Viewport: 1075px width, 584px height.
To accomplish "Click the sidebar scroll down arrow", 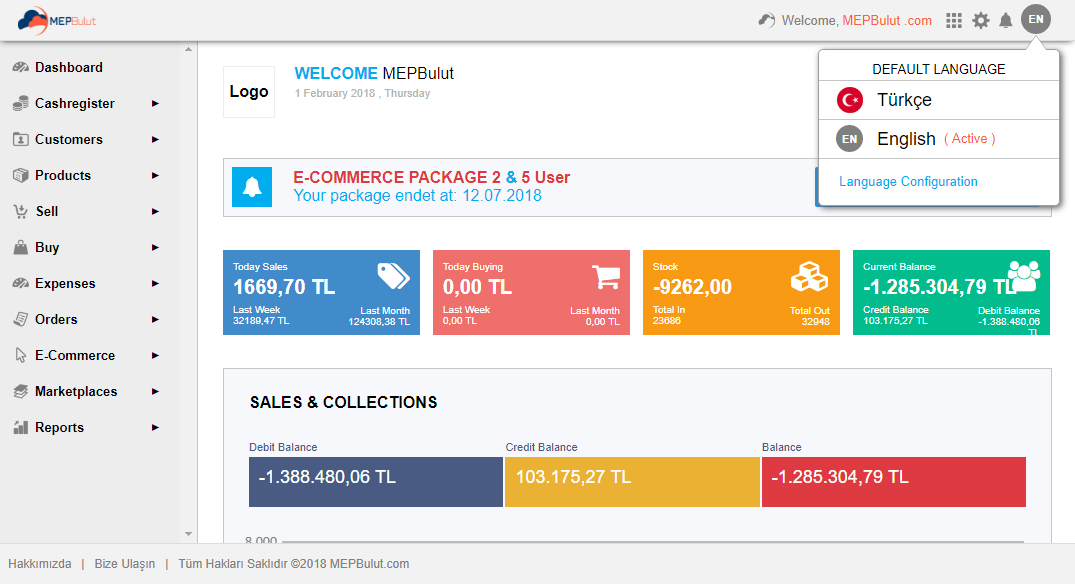I will click(189, 534).
